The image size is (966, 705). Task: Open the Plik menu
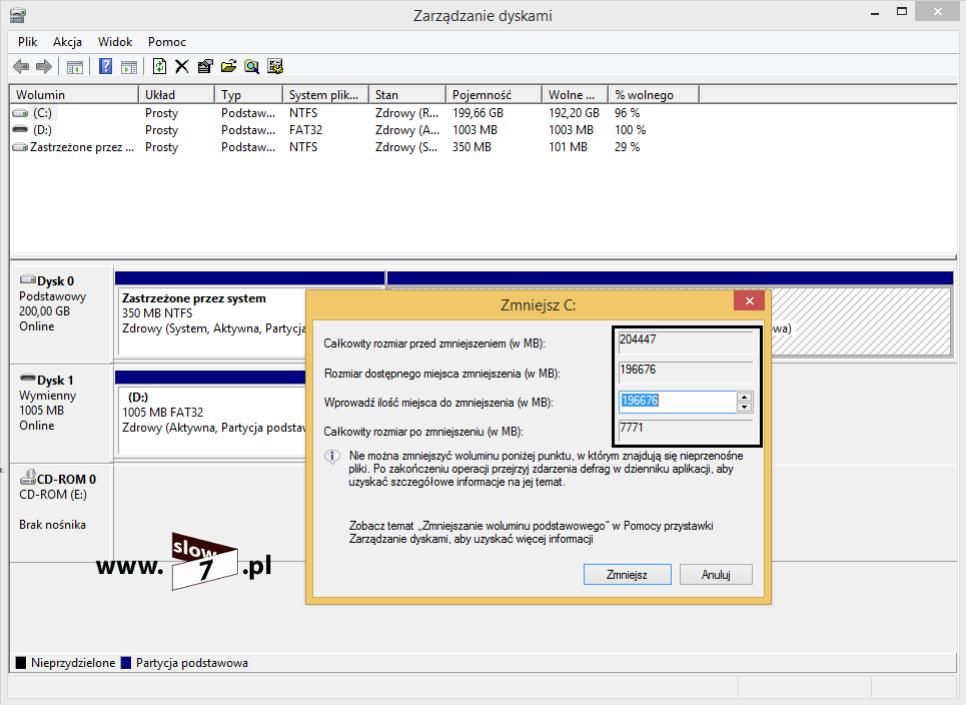point(27,42)
